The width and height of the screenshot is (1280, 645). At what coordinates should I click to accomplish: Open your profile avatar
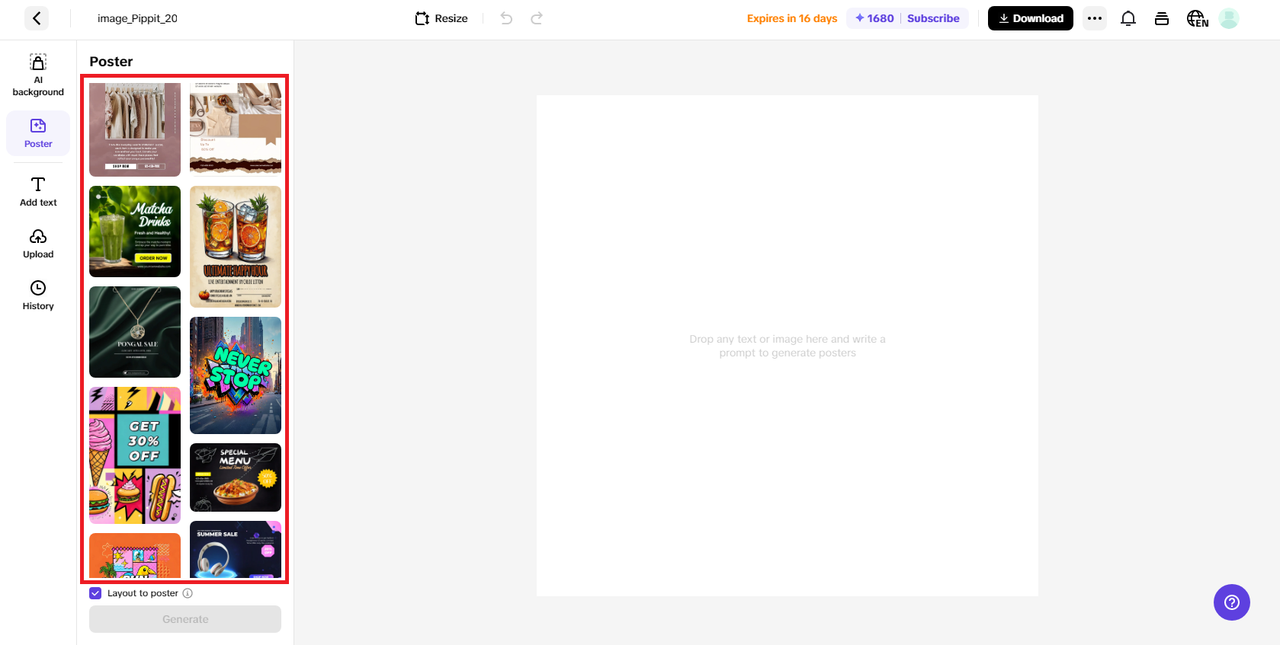pos(1228,18)
